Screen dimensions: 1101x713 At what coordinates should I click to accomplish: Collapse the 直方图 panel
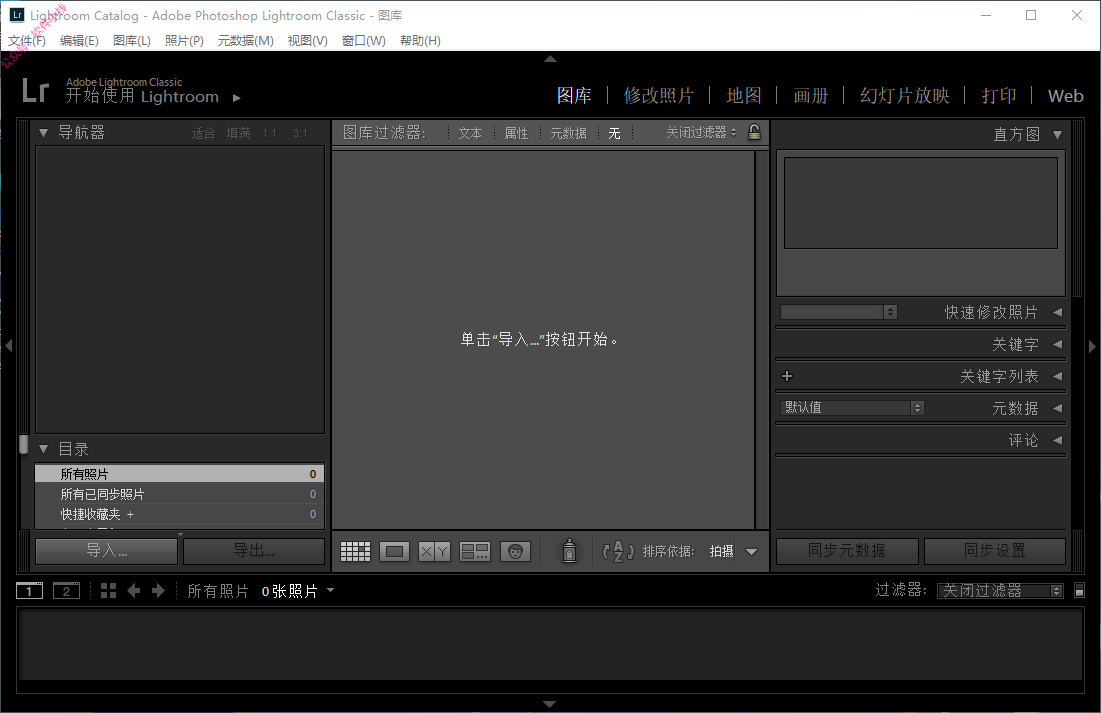click(x=1057, y=135)
